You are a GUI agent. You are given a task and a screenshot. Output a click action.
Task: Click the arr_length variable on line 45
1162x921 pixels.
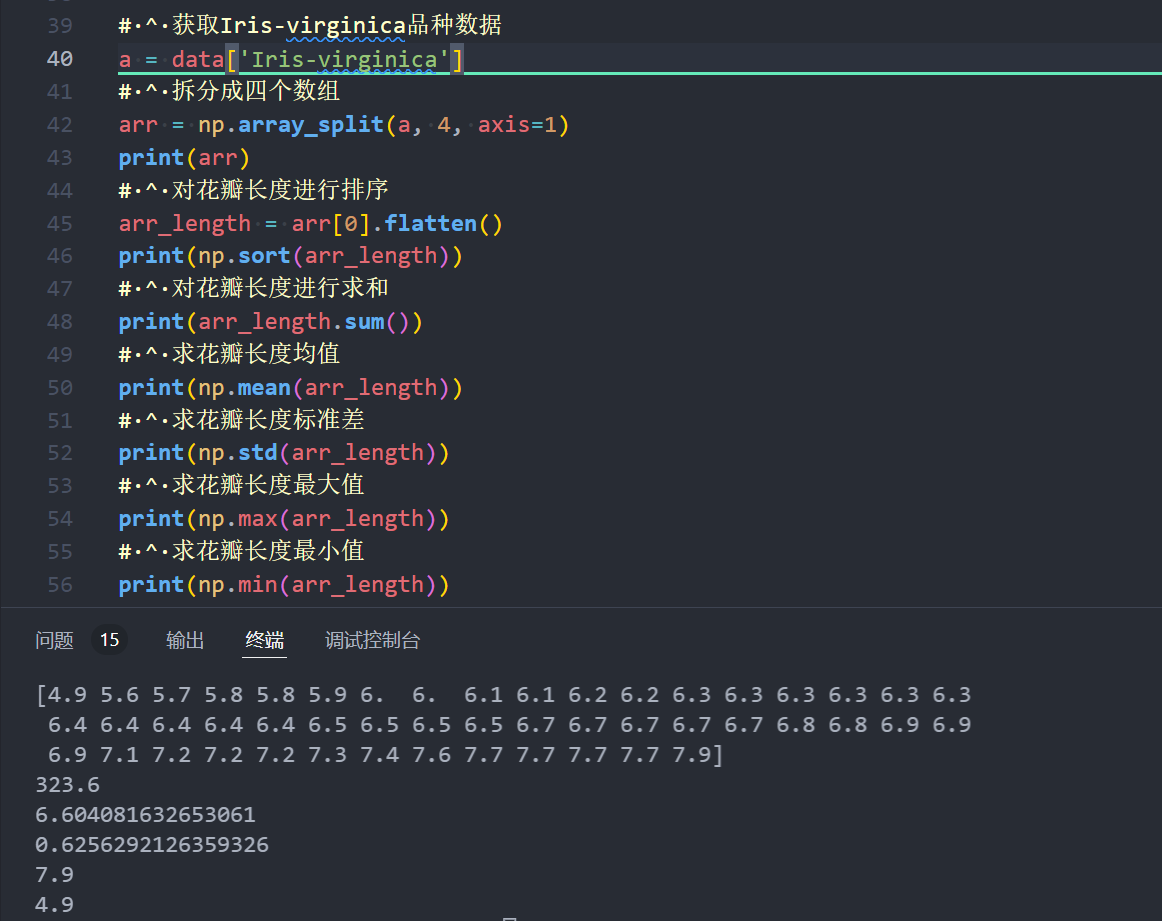click(184, 222)
